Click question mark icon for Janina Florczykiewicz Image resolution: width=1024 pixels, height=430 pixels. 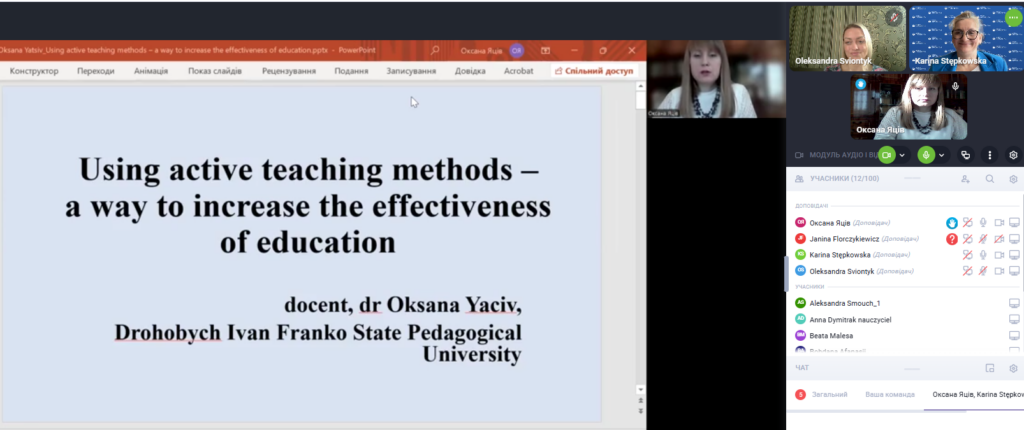click(x=952, y=239)
